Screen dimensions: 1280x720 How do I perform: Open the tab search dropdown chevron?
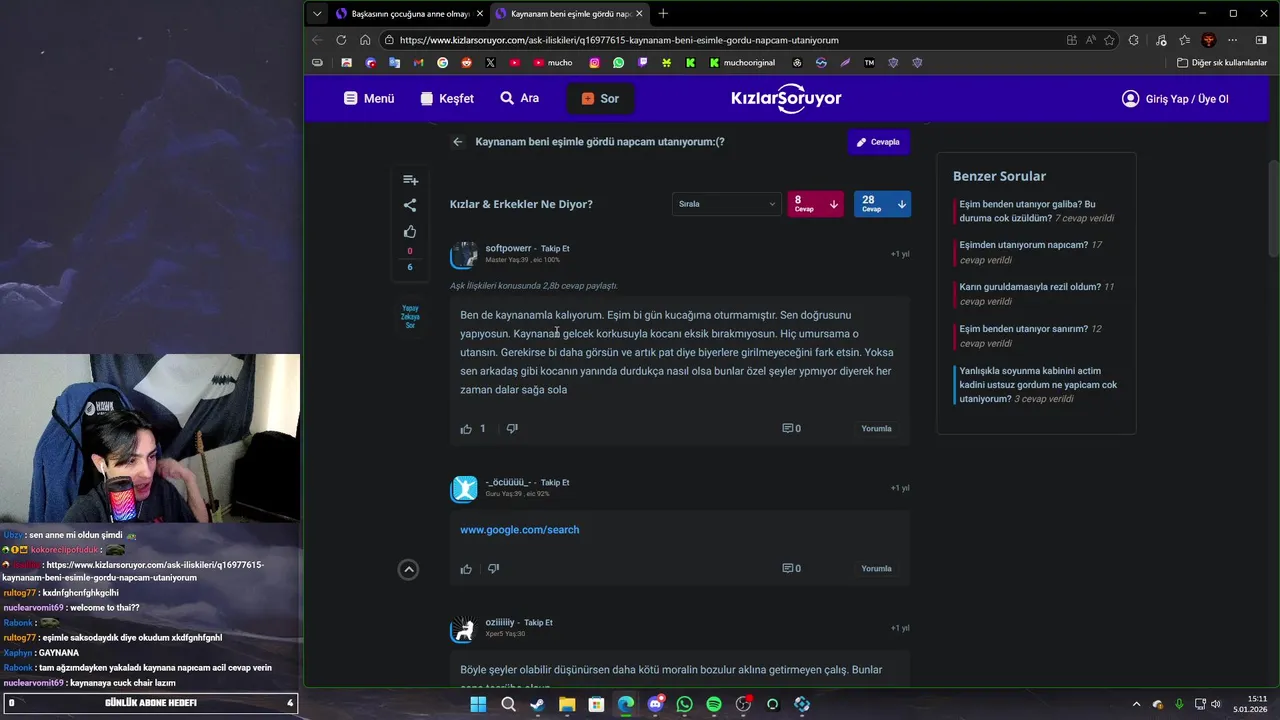tap(317, 14)
